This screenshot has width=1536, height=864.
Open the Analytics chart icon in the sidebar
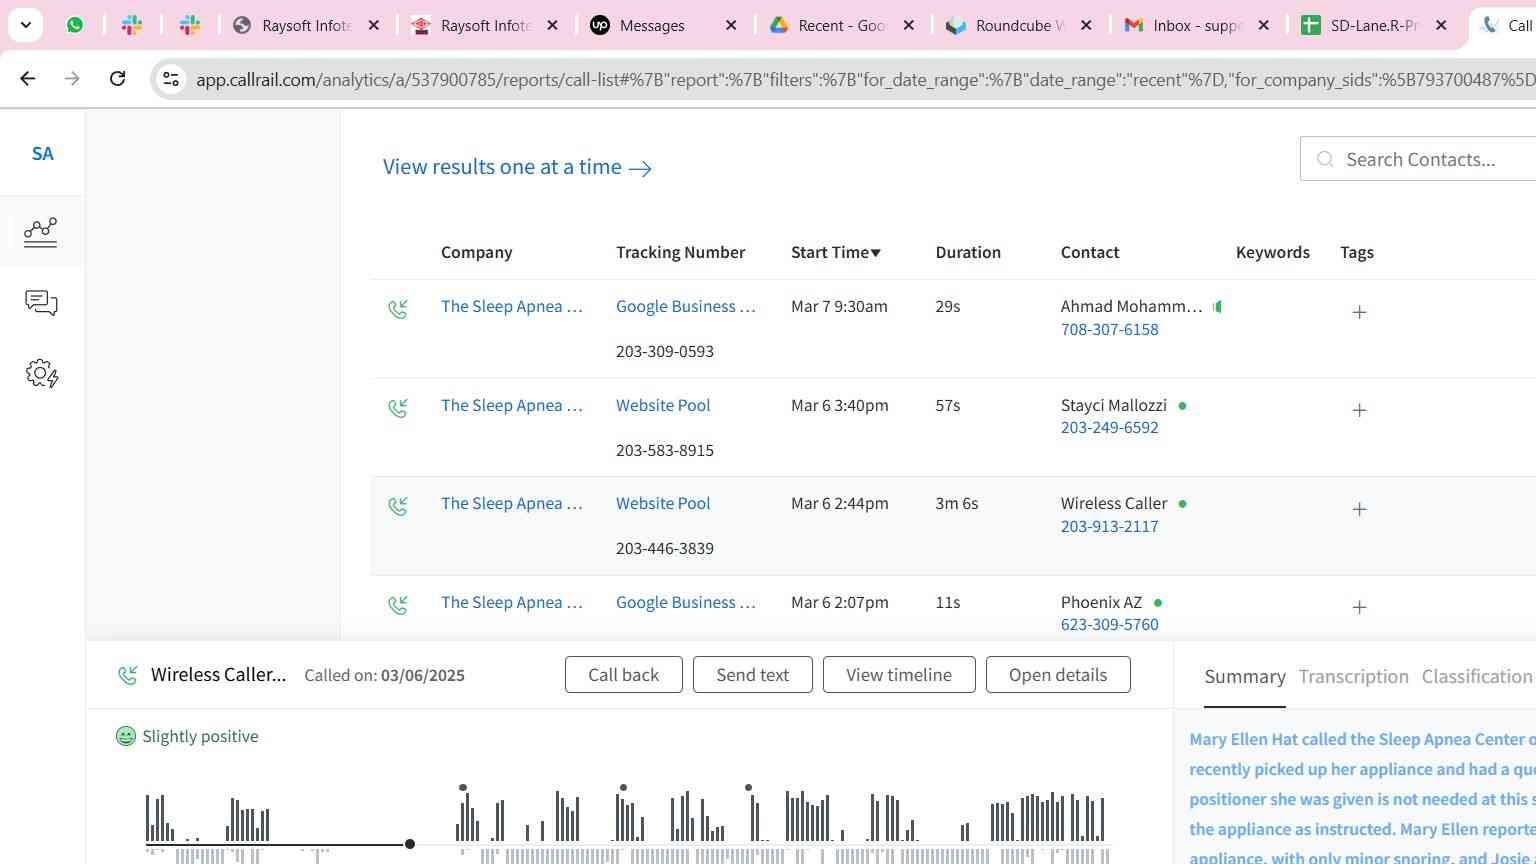tap(41, 232)
